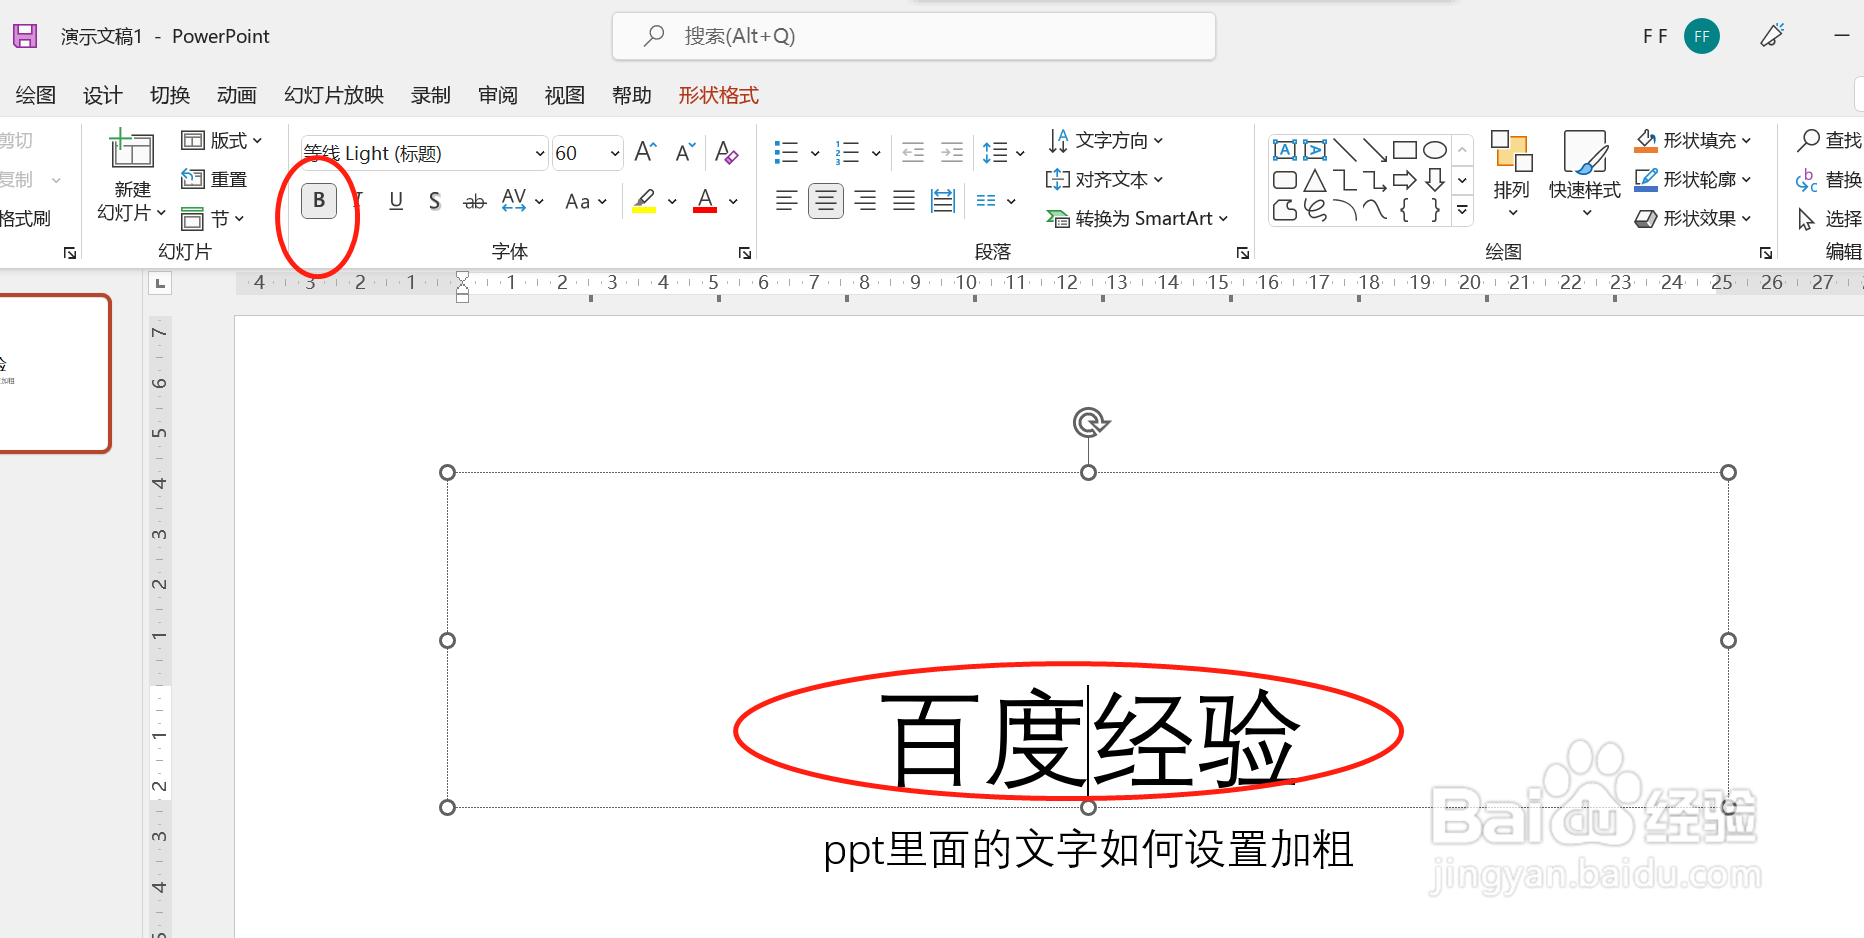Apply distributed text alignment

coord(943,201)
